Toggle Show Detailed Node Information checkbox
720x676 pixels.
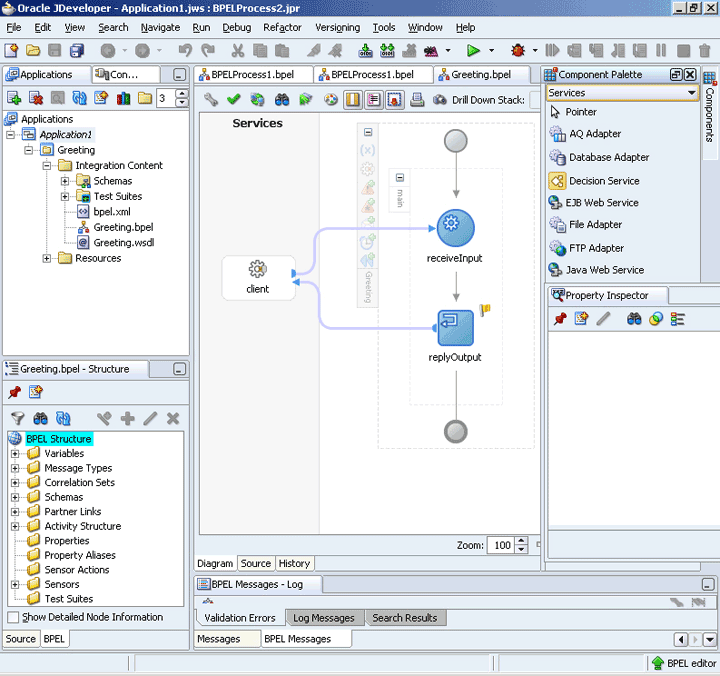[x=13, y=617]
